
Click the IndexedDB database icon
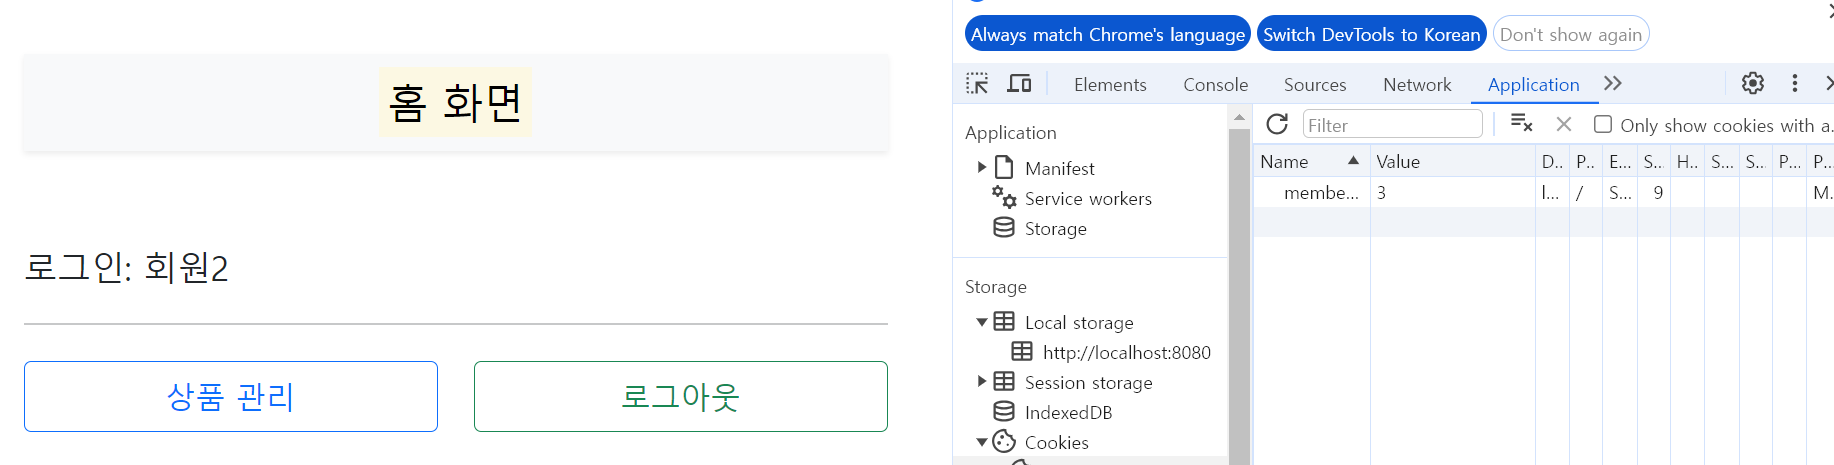pyautogui.click(x=1004, y=412)
